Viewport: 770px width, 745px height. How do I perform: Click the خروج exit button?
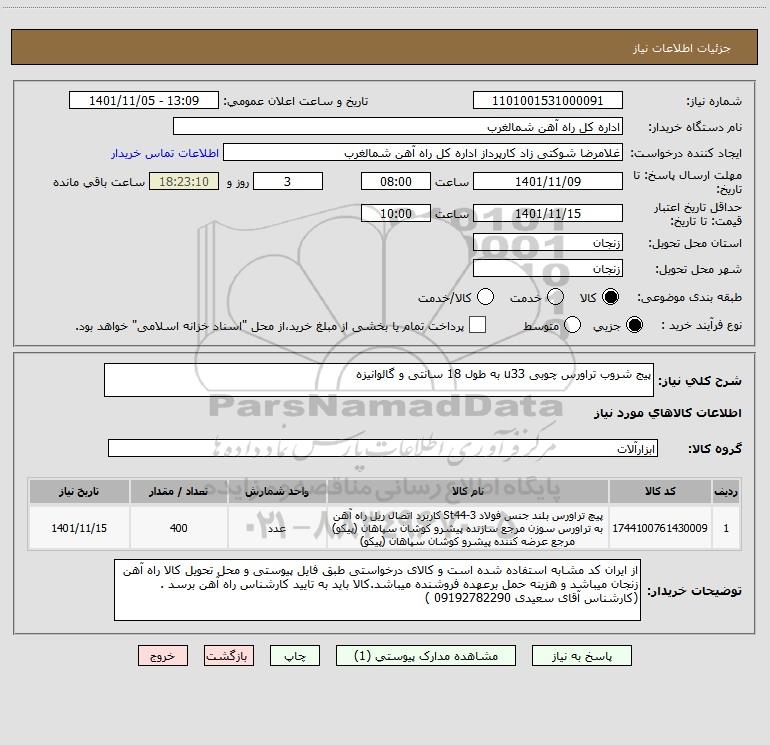163,656
